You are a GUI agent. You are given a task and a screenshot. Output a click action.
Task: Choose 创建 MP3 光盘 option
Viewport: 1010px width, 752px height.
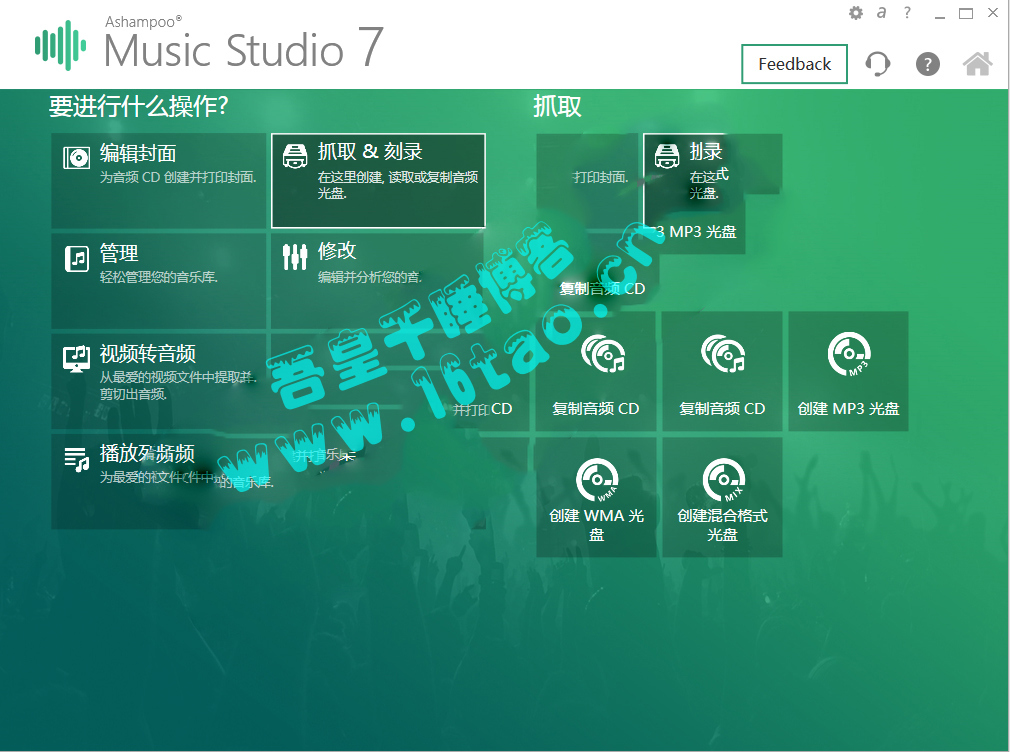pyautogui.click(x=848, y=372)
